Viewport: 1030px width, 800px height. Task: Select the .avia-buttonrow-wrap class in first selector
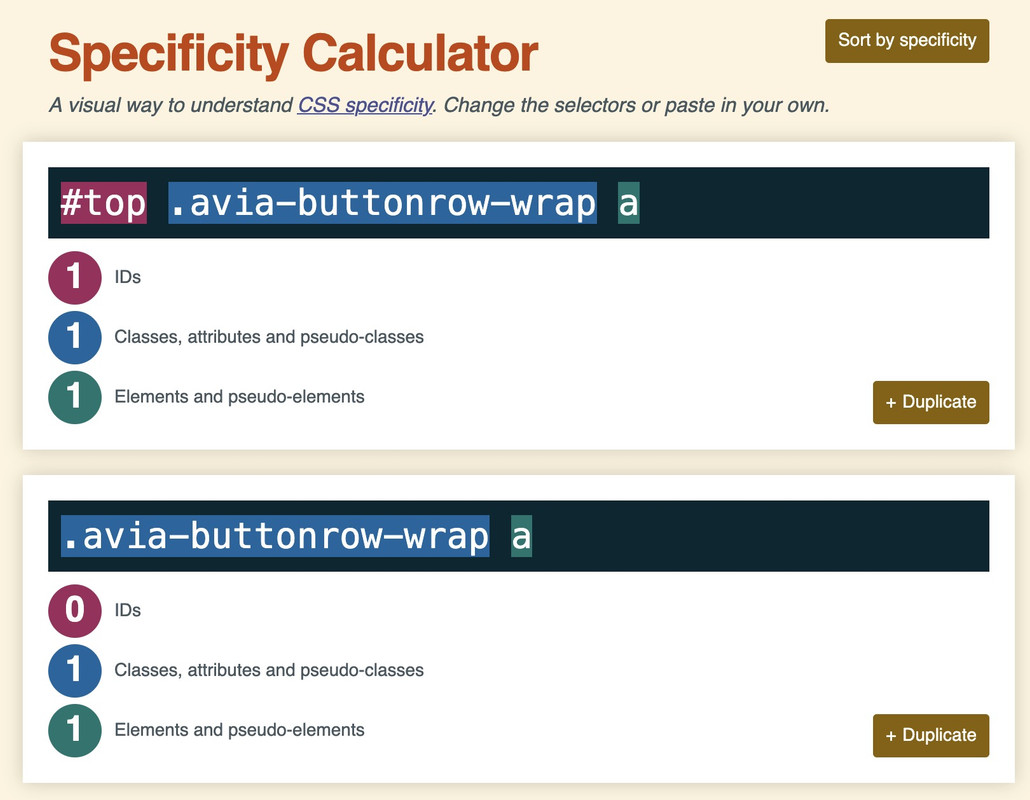click(x=382, y=203)
